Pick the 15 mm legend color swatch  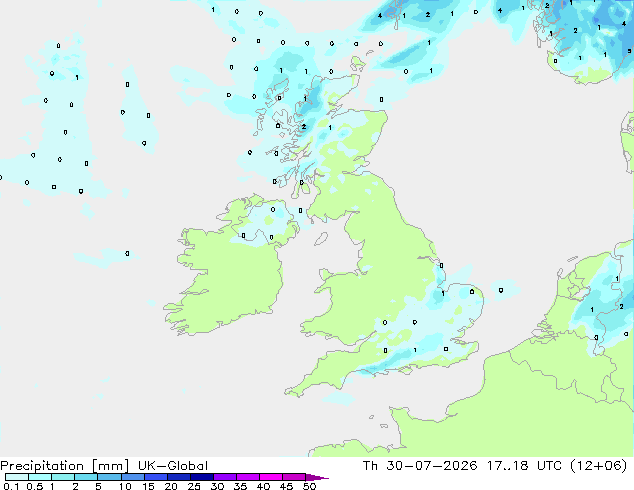point(155,477)
